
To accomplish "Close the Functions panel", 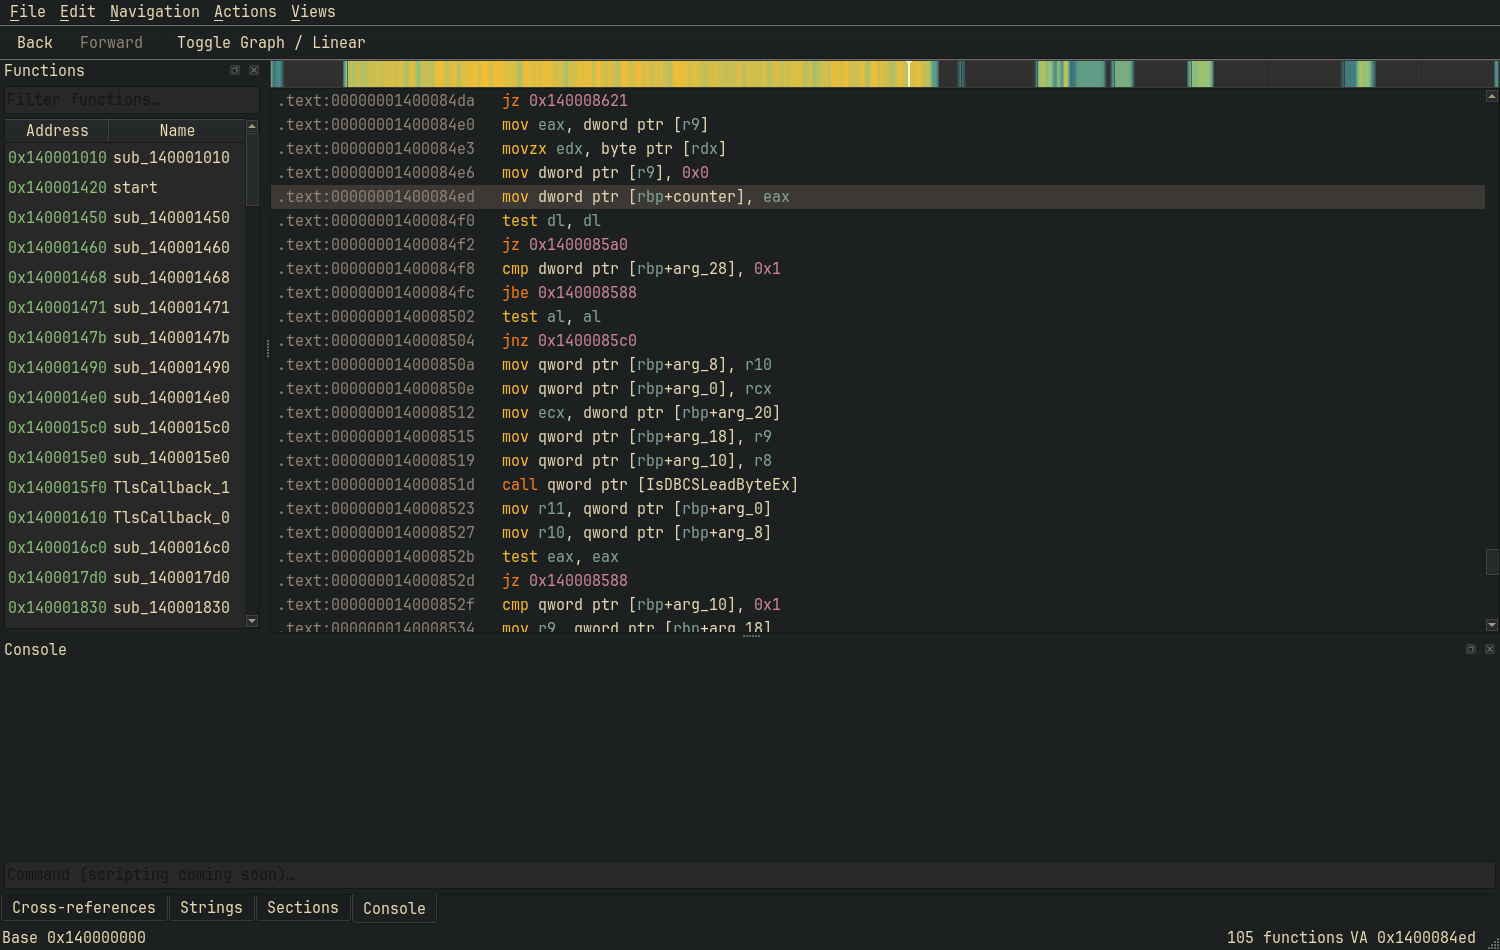I will [254, 70].
